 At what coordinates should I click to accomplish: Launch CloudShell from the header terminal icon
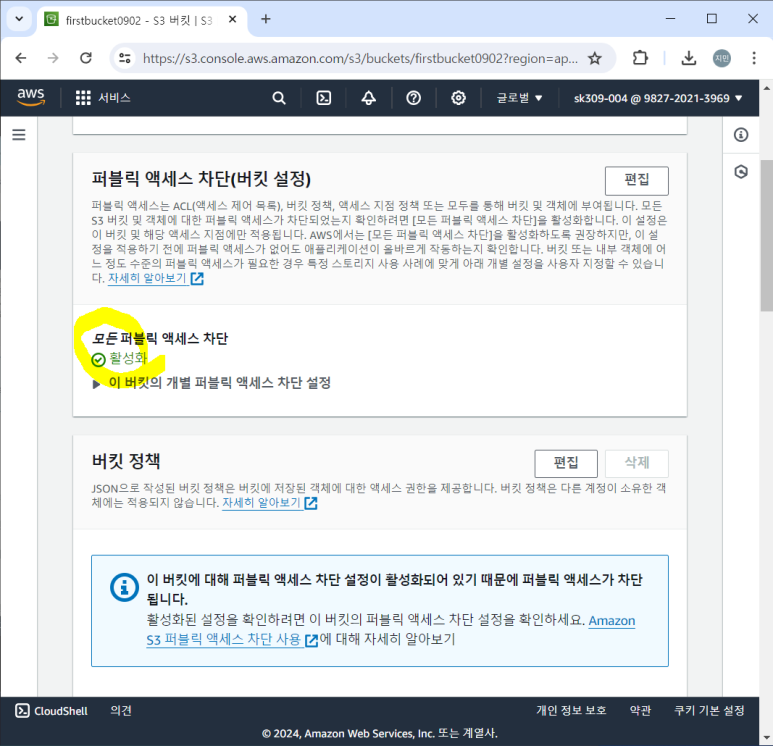[323, 98]
